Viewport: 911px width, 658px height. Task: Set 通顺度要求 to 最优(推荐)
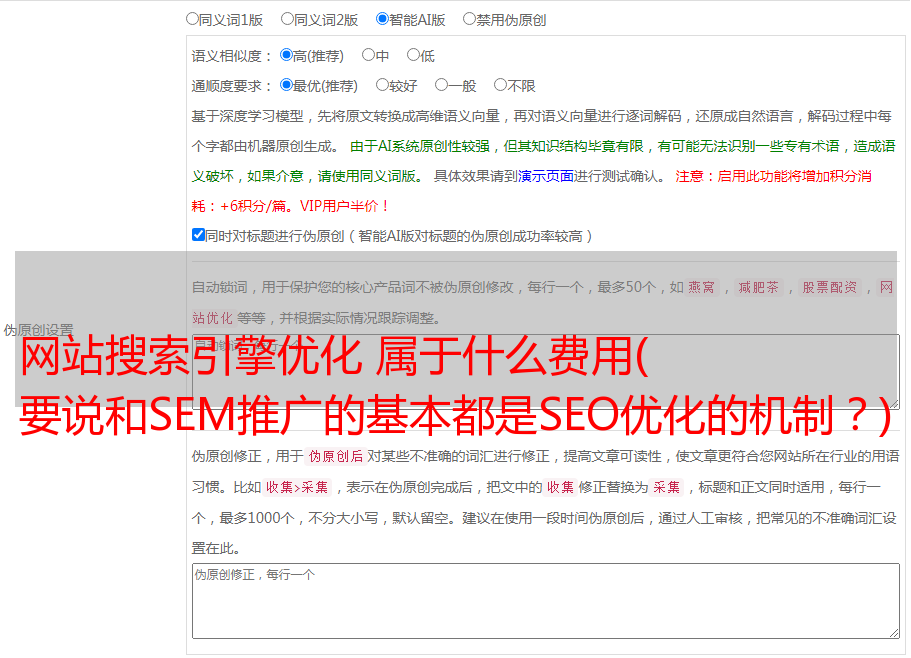286,85
